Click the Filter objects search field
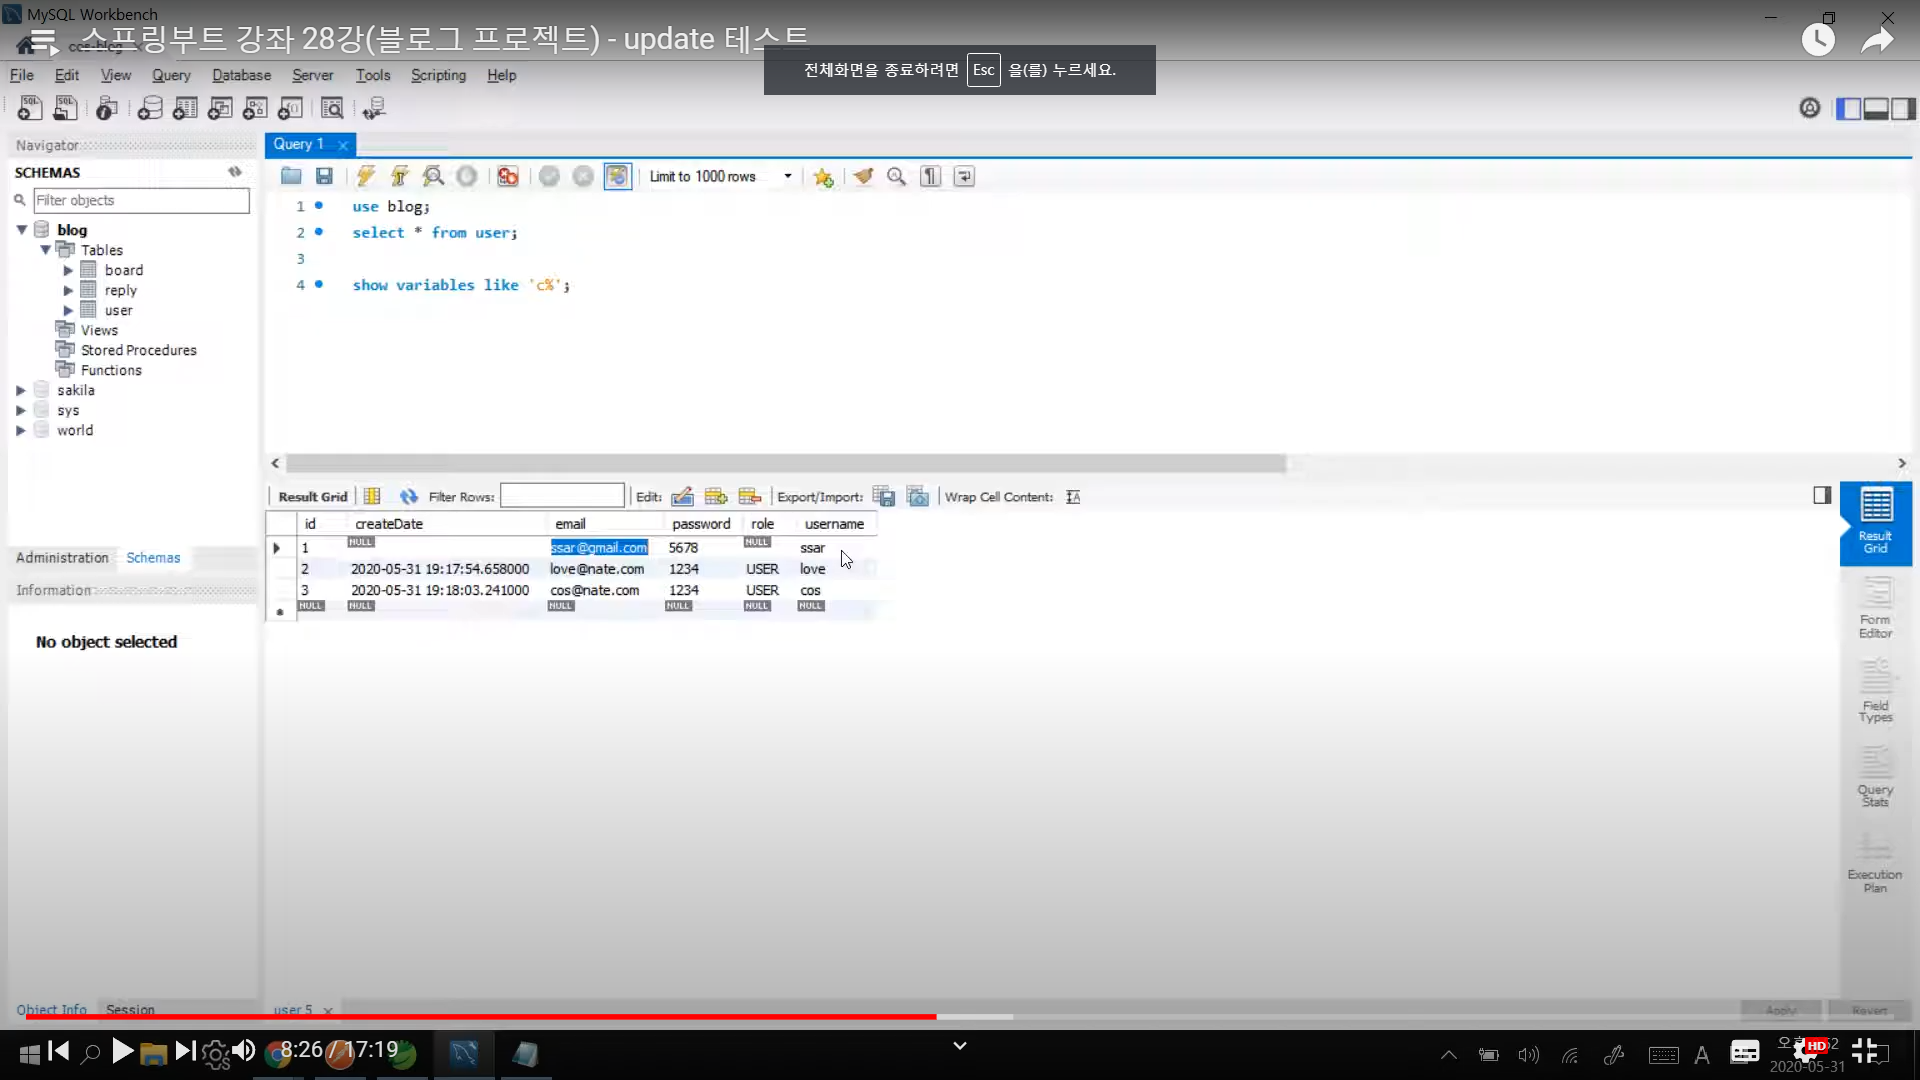Screen dimensions: 1920x1080 pos(141,200)
